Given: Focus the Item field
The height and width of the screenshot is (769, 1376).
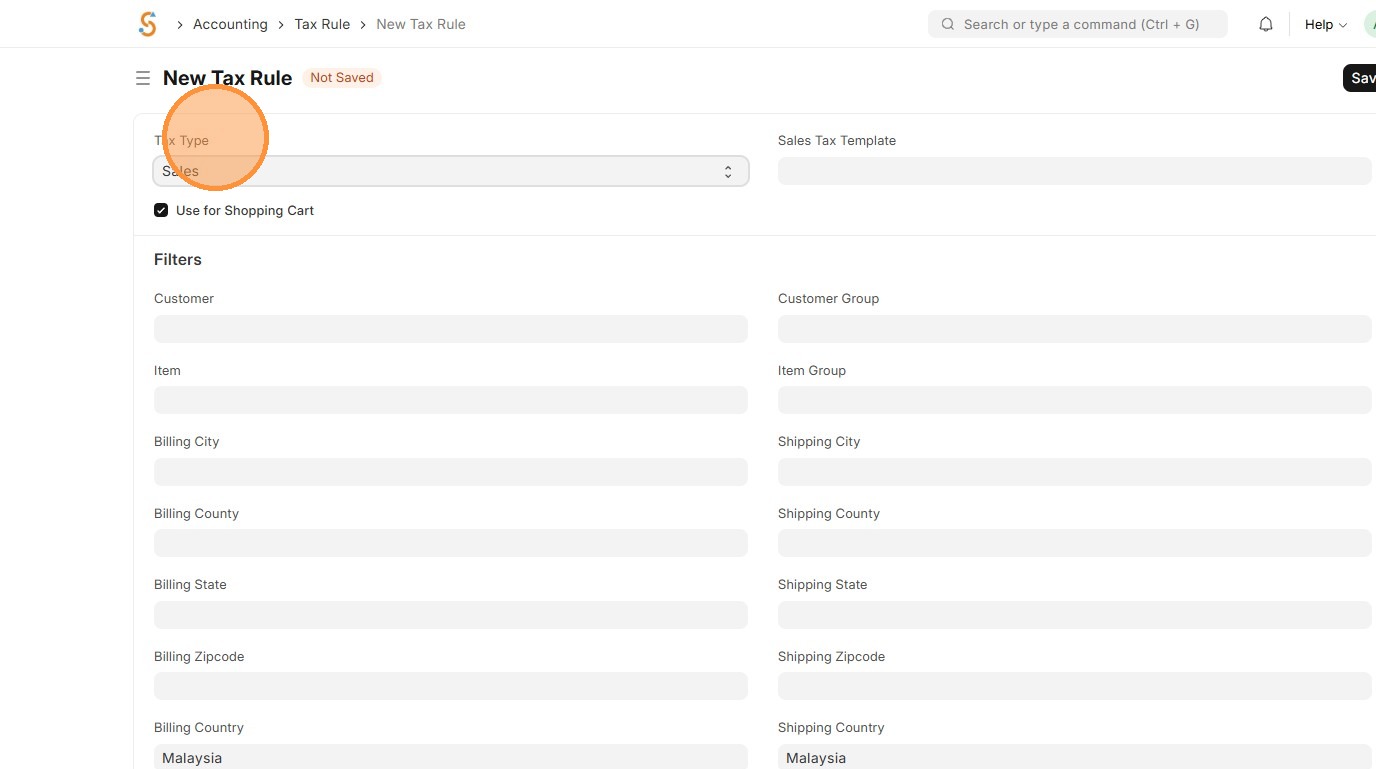Looking at the screenshot, I should tap(450, 400).
